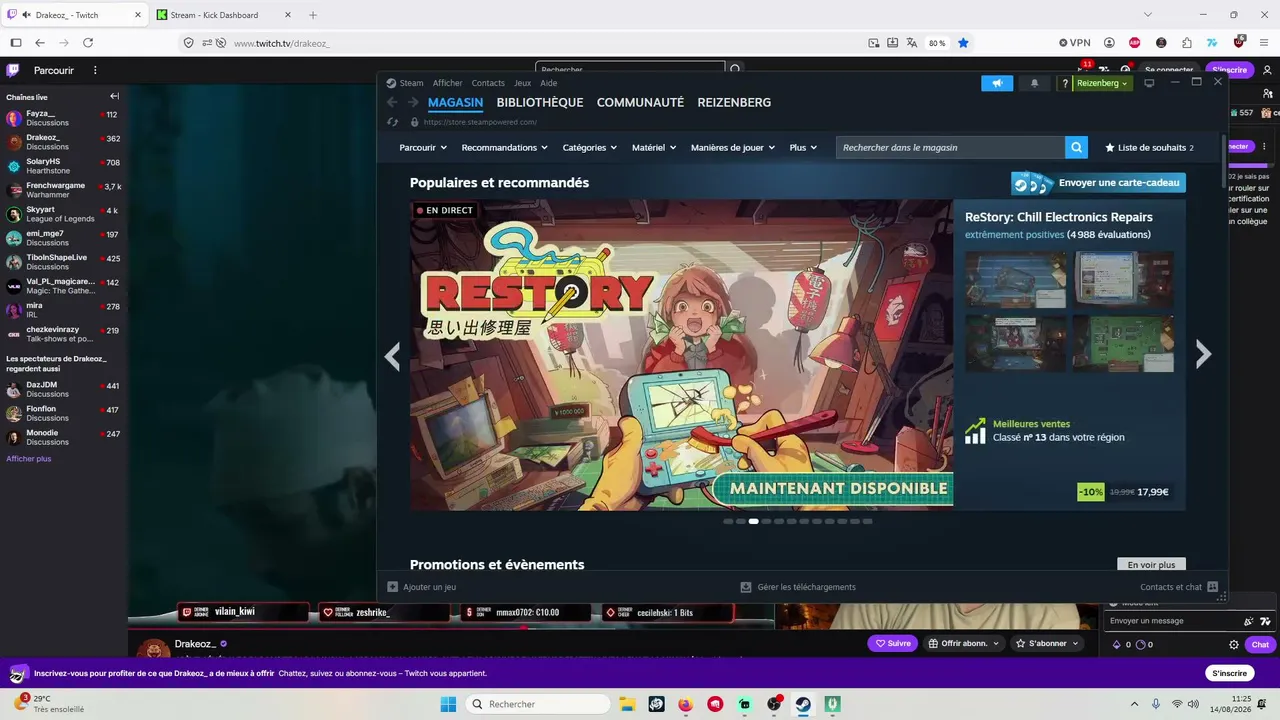Open browser extensions puzzle icon
1280x720 pixels.
[1187, 43]
